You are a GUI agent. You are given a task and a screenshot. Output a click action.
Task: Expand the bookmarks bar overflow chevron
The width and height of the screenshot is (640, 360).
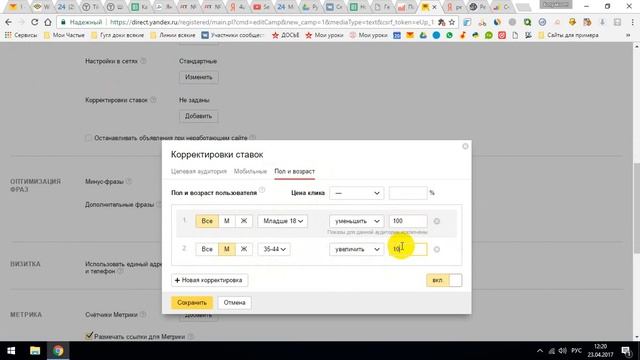tap(628, 36)
